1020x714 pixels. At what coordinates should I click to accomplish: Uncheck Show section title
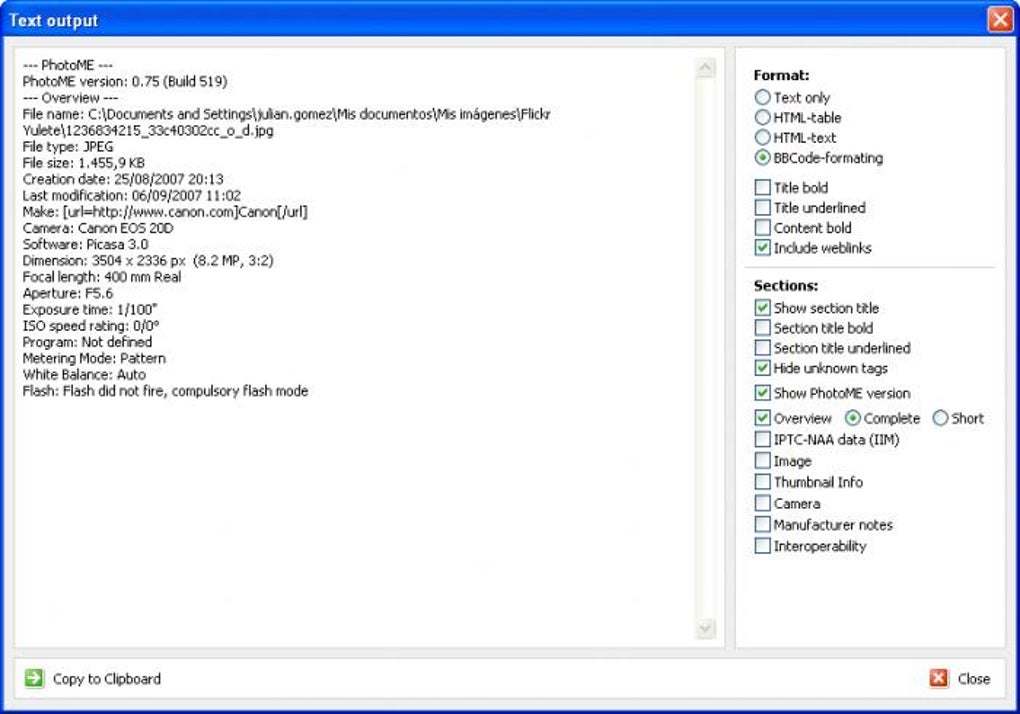[762, 308]
